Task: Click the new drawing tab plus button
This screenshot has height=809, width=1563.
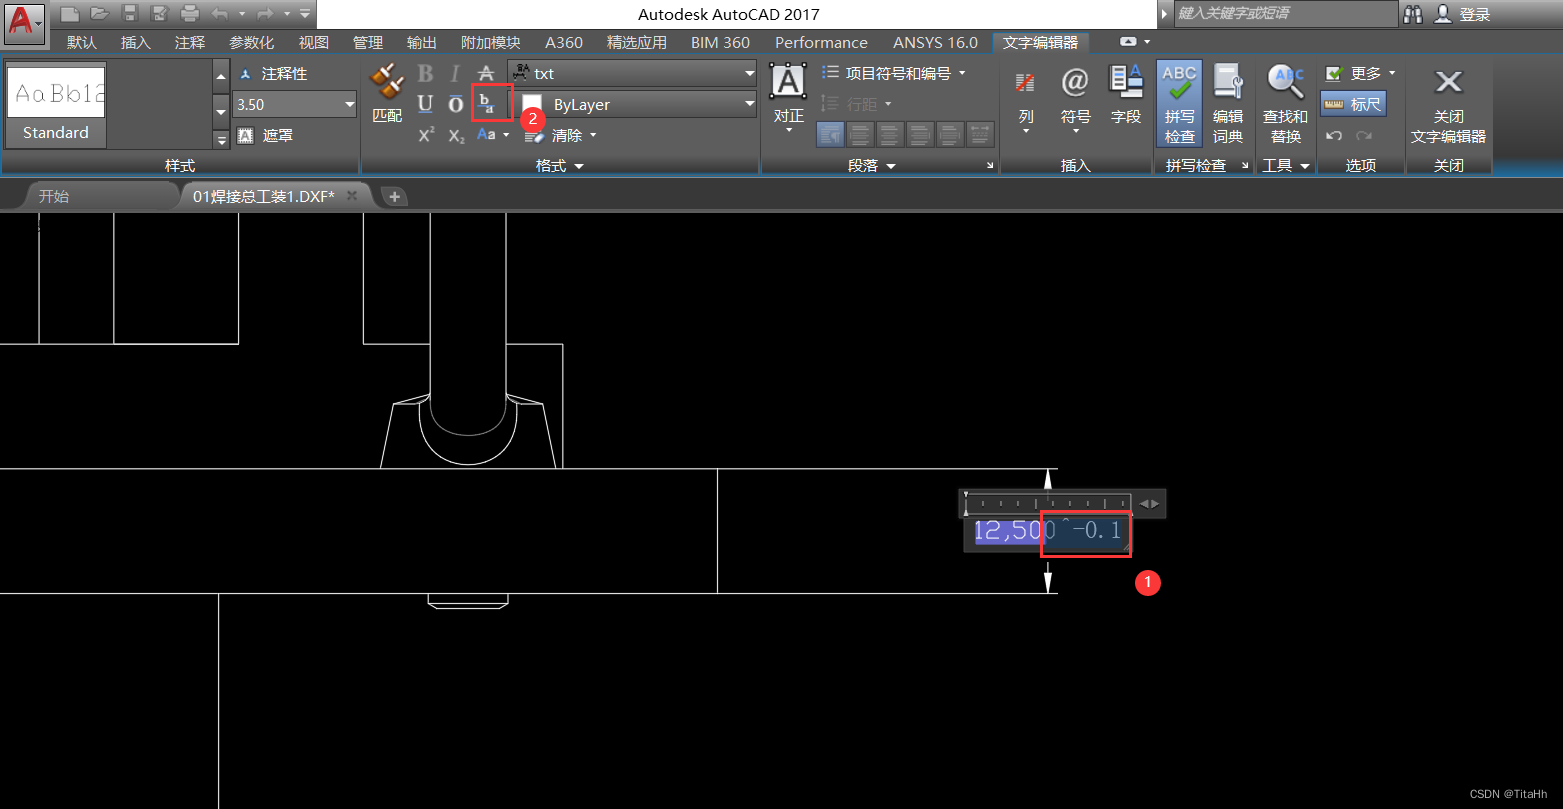Action: point(394,197)
